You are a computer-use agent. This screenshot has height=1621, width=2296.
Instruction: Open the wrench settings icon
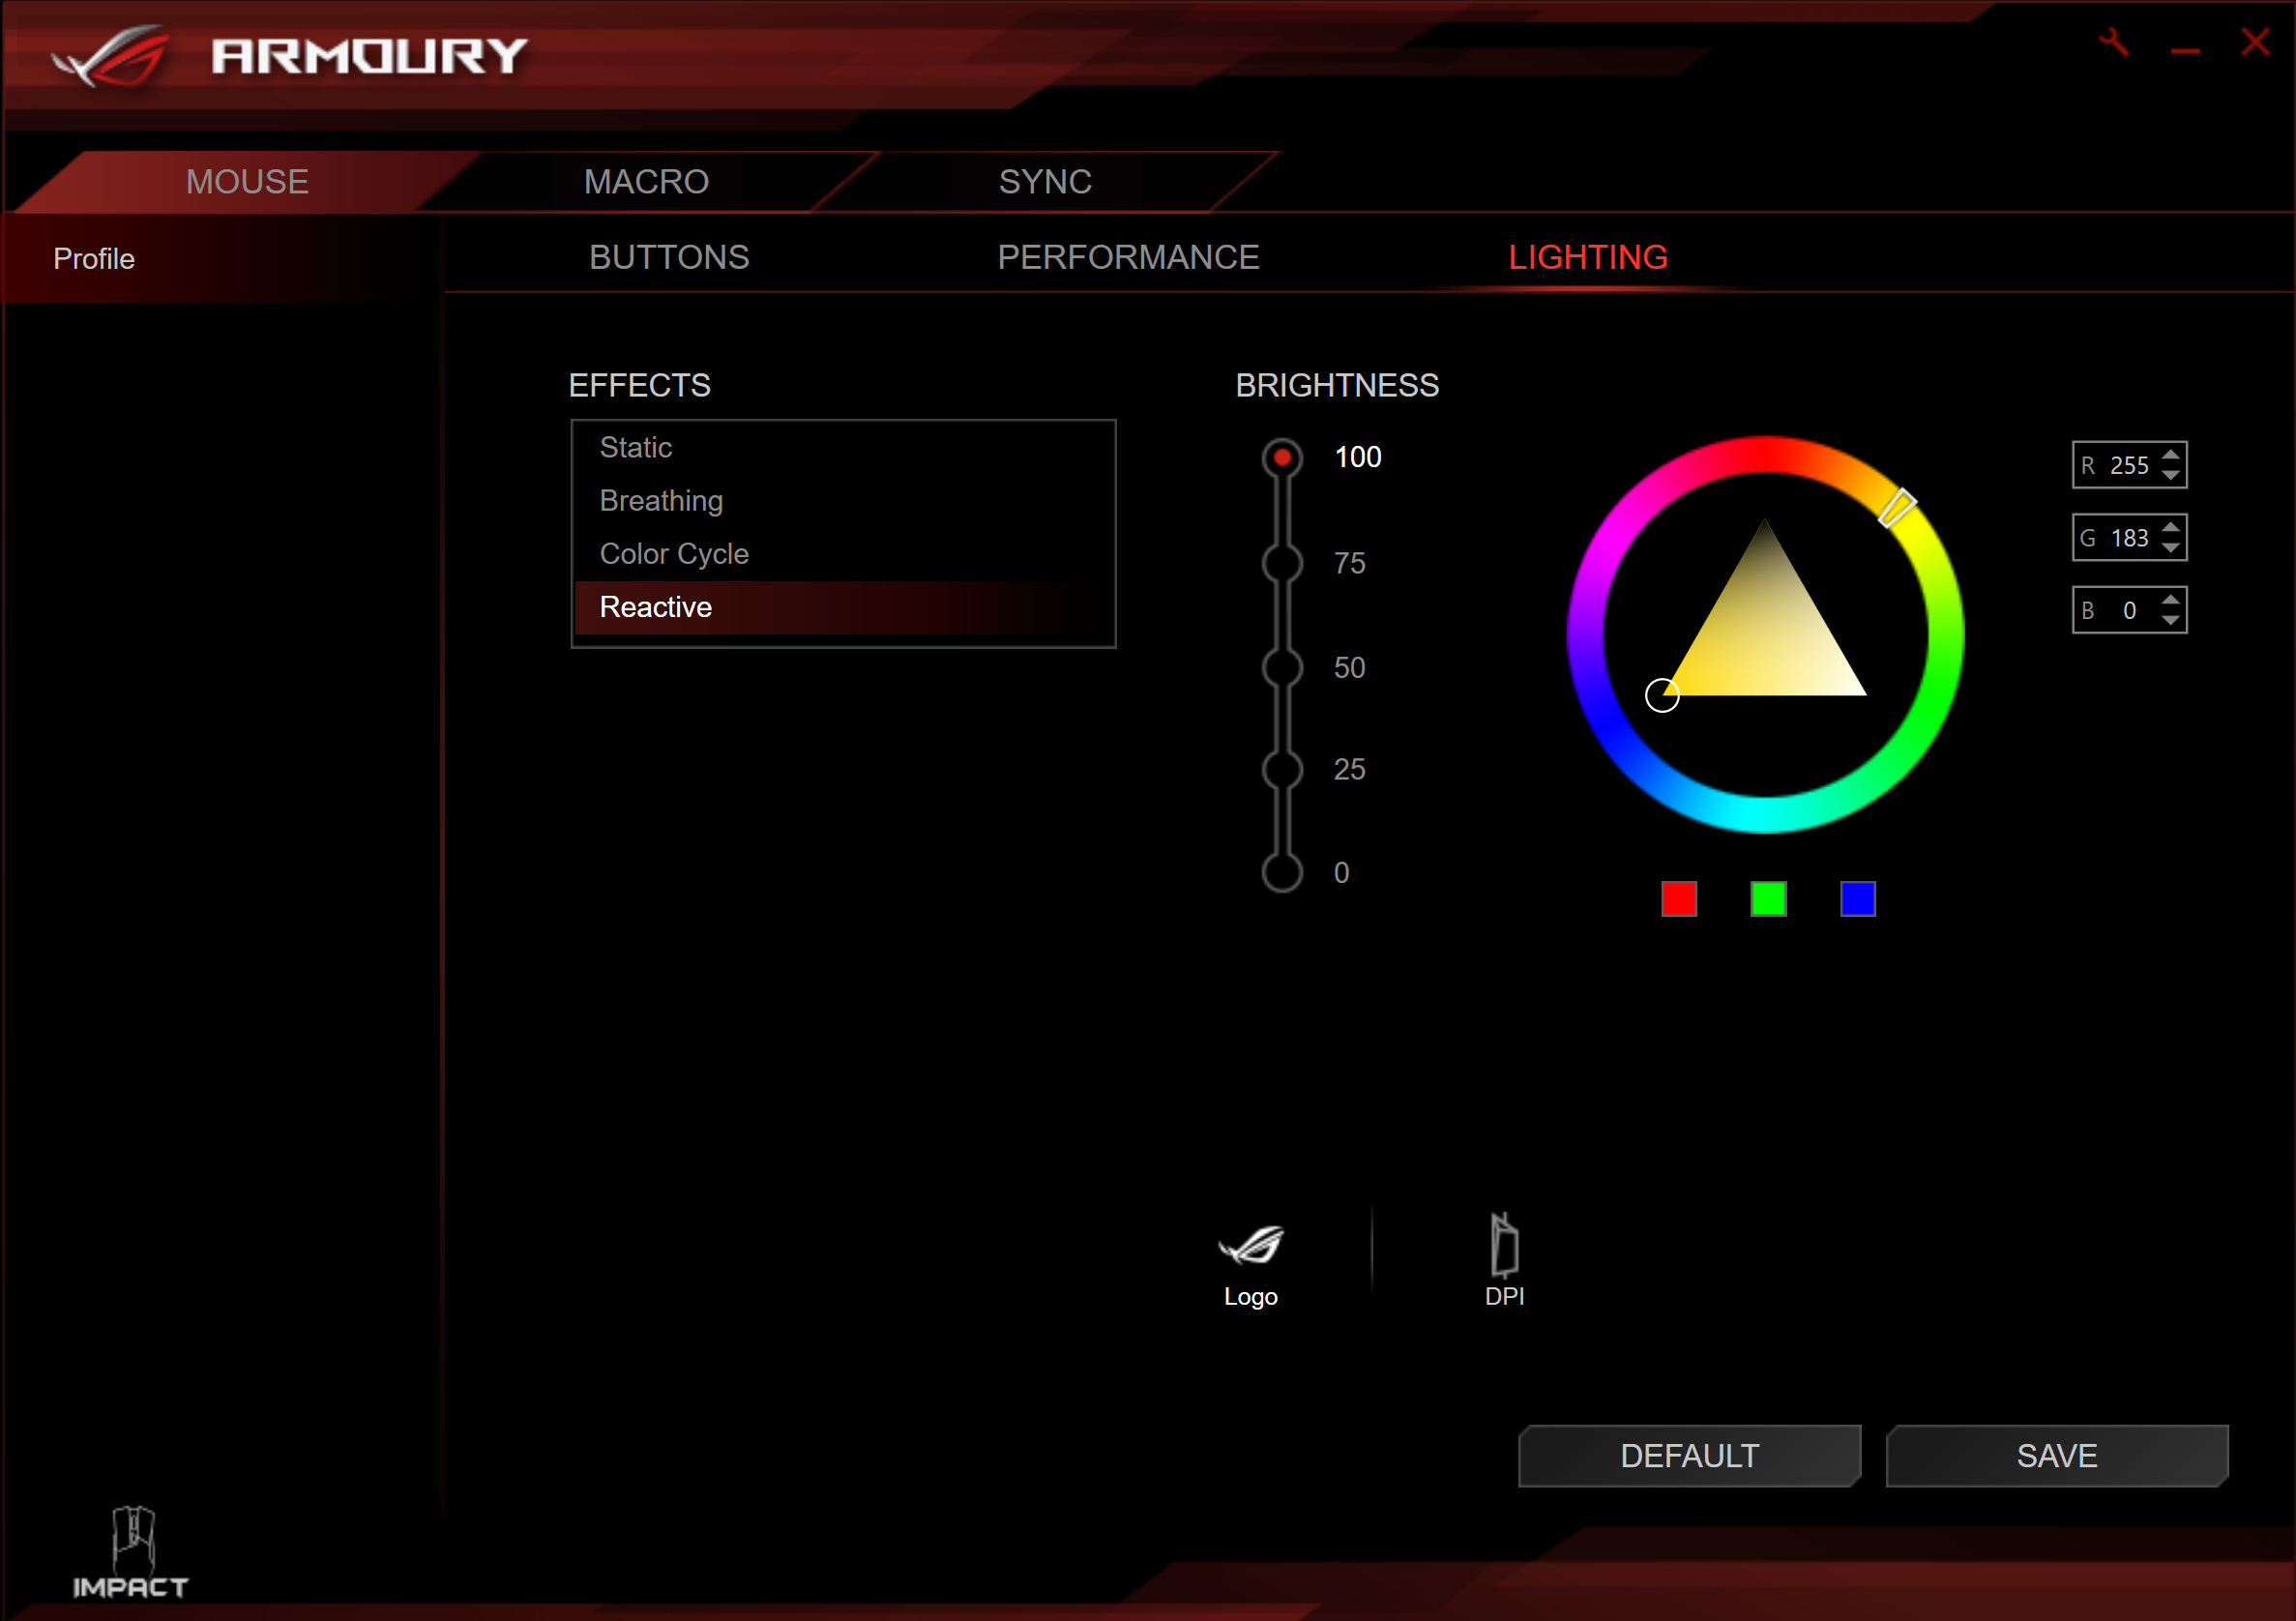(2114, 43)
